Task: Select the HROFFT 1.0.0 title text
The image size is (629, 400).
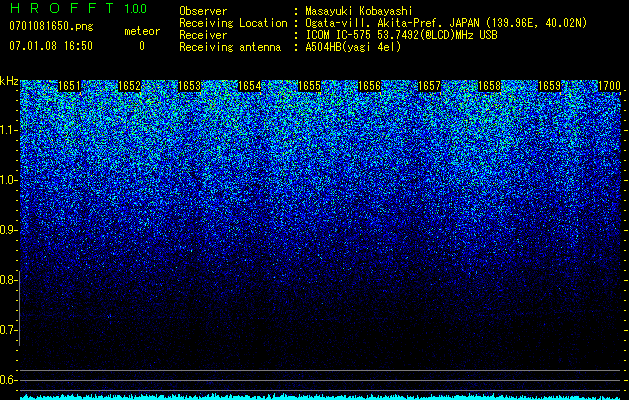Action: click(x=78, y=8)
